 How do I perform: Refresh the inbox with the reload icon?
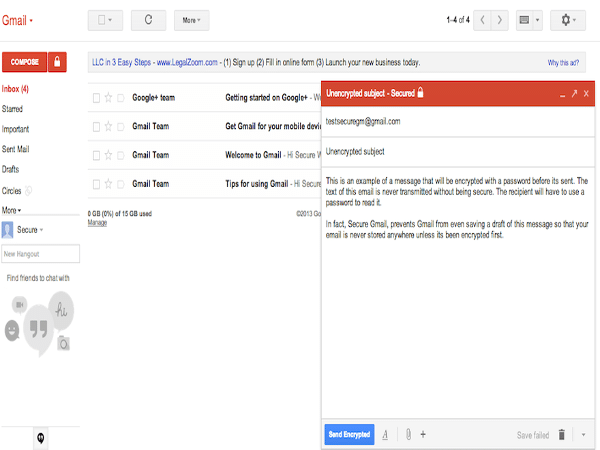[x=149, y=19]
